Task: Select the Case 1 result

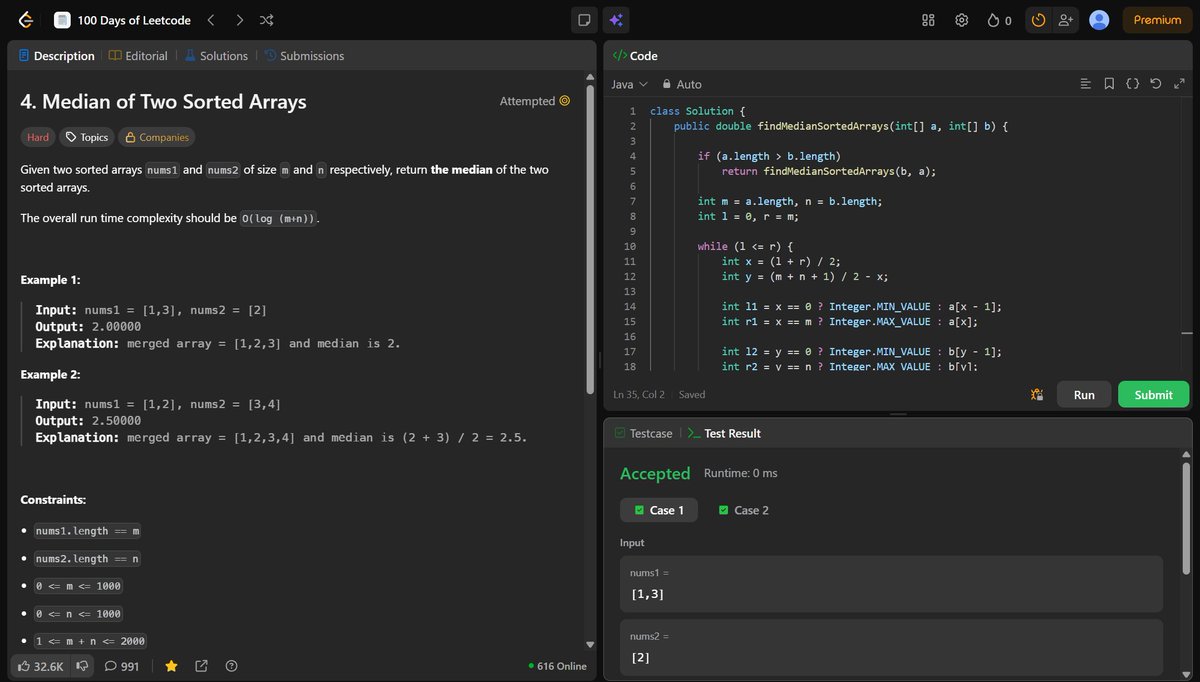Action: pos(659,510)
